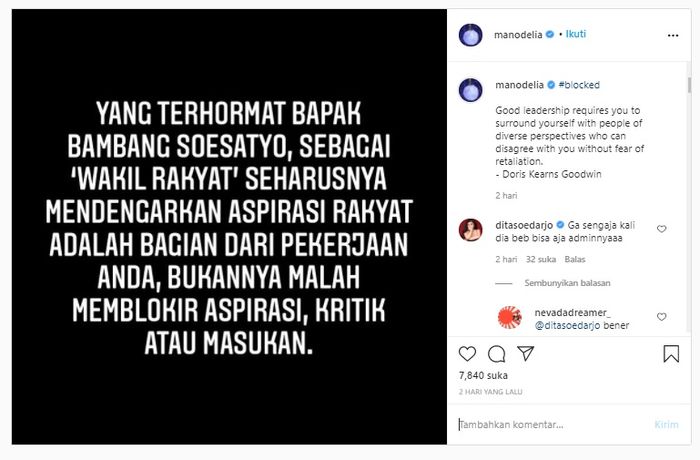Open manodelia profile picture in header
The width and height of the screenshot is (700, 460).
click(x=471, y=35)
